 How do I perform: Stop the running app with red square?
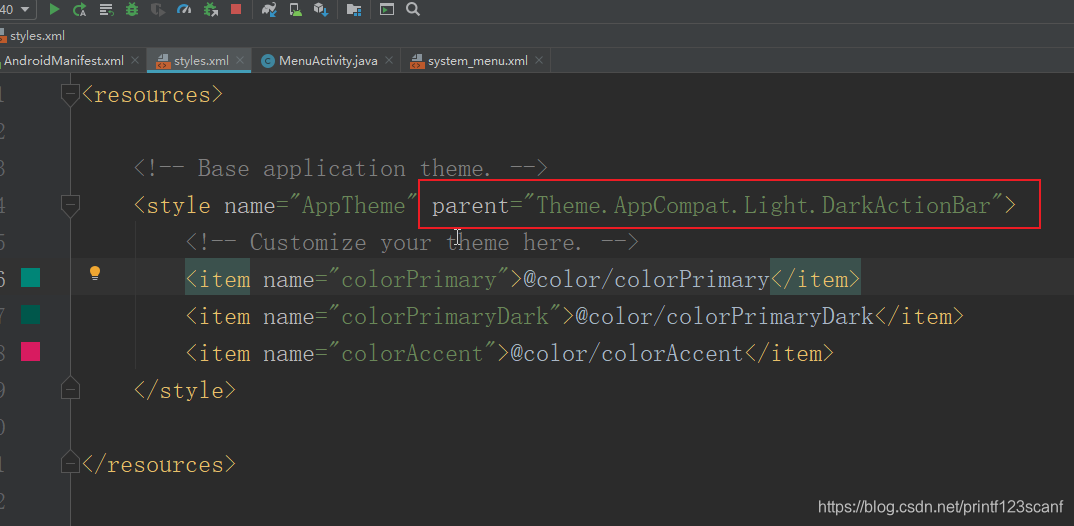point(236,9)
